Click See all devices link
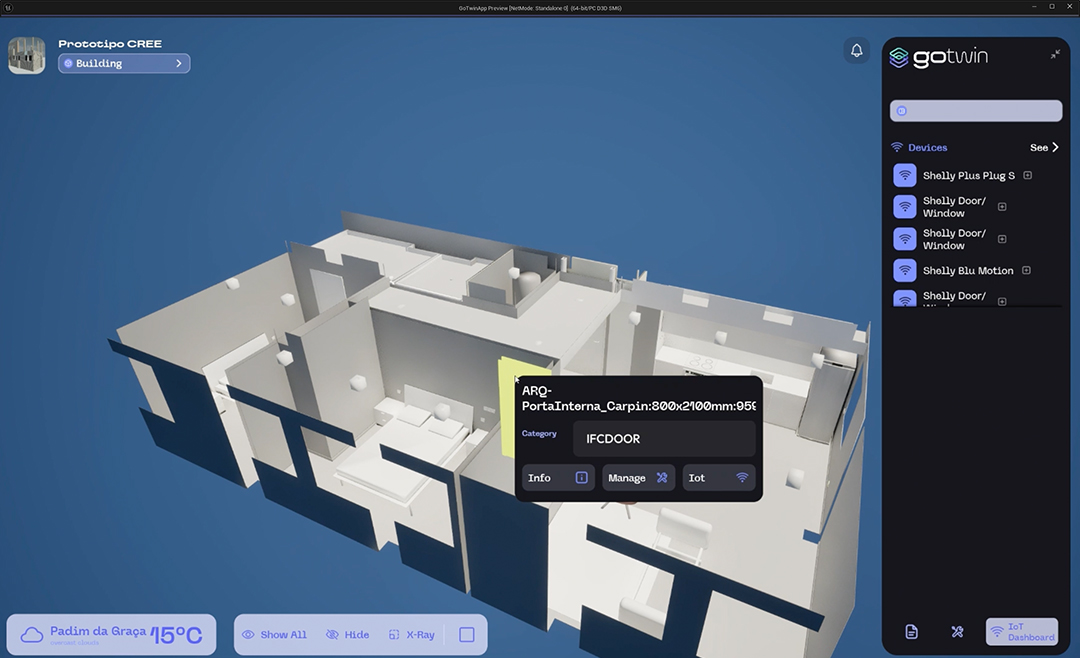This screenshot has width=1080, height=658. tap(1044, 147)
